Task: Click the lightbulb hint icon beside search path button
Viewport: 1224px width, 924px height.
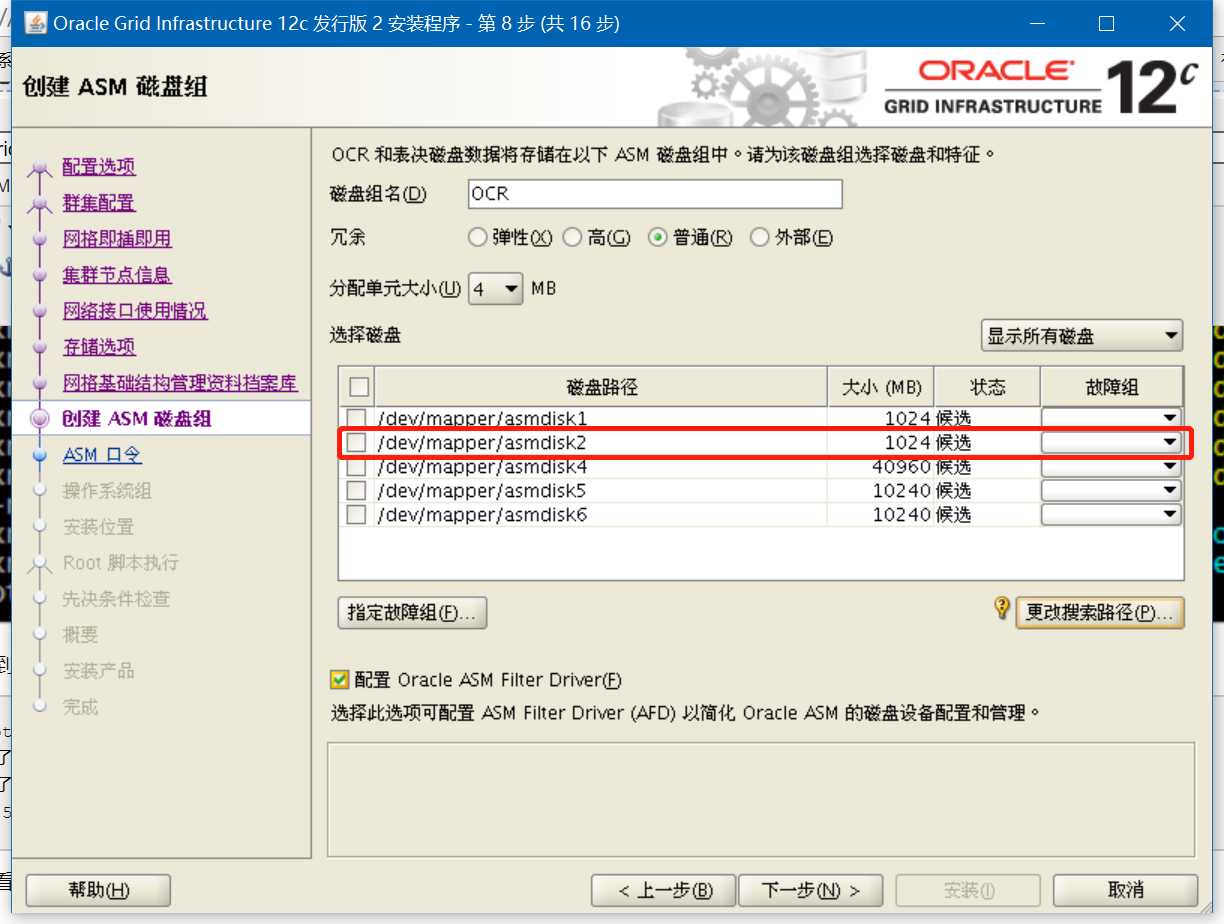Action: [x=1002, y=608]
